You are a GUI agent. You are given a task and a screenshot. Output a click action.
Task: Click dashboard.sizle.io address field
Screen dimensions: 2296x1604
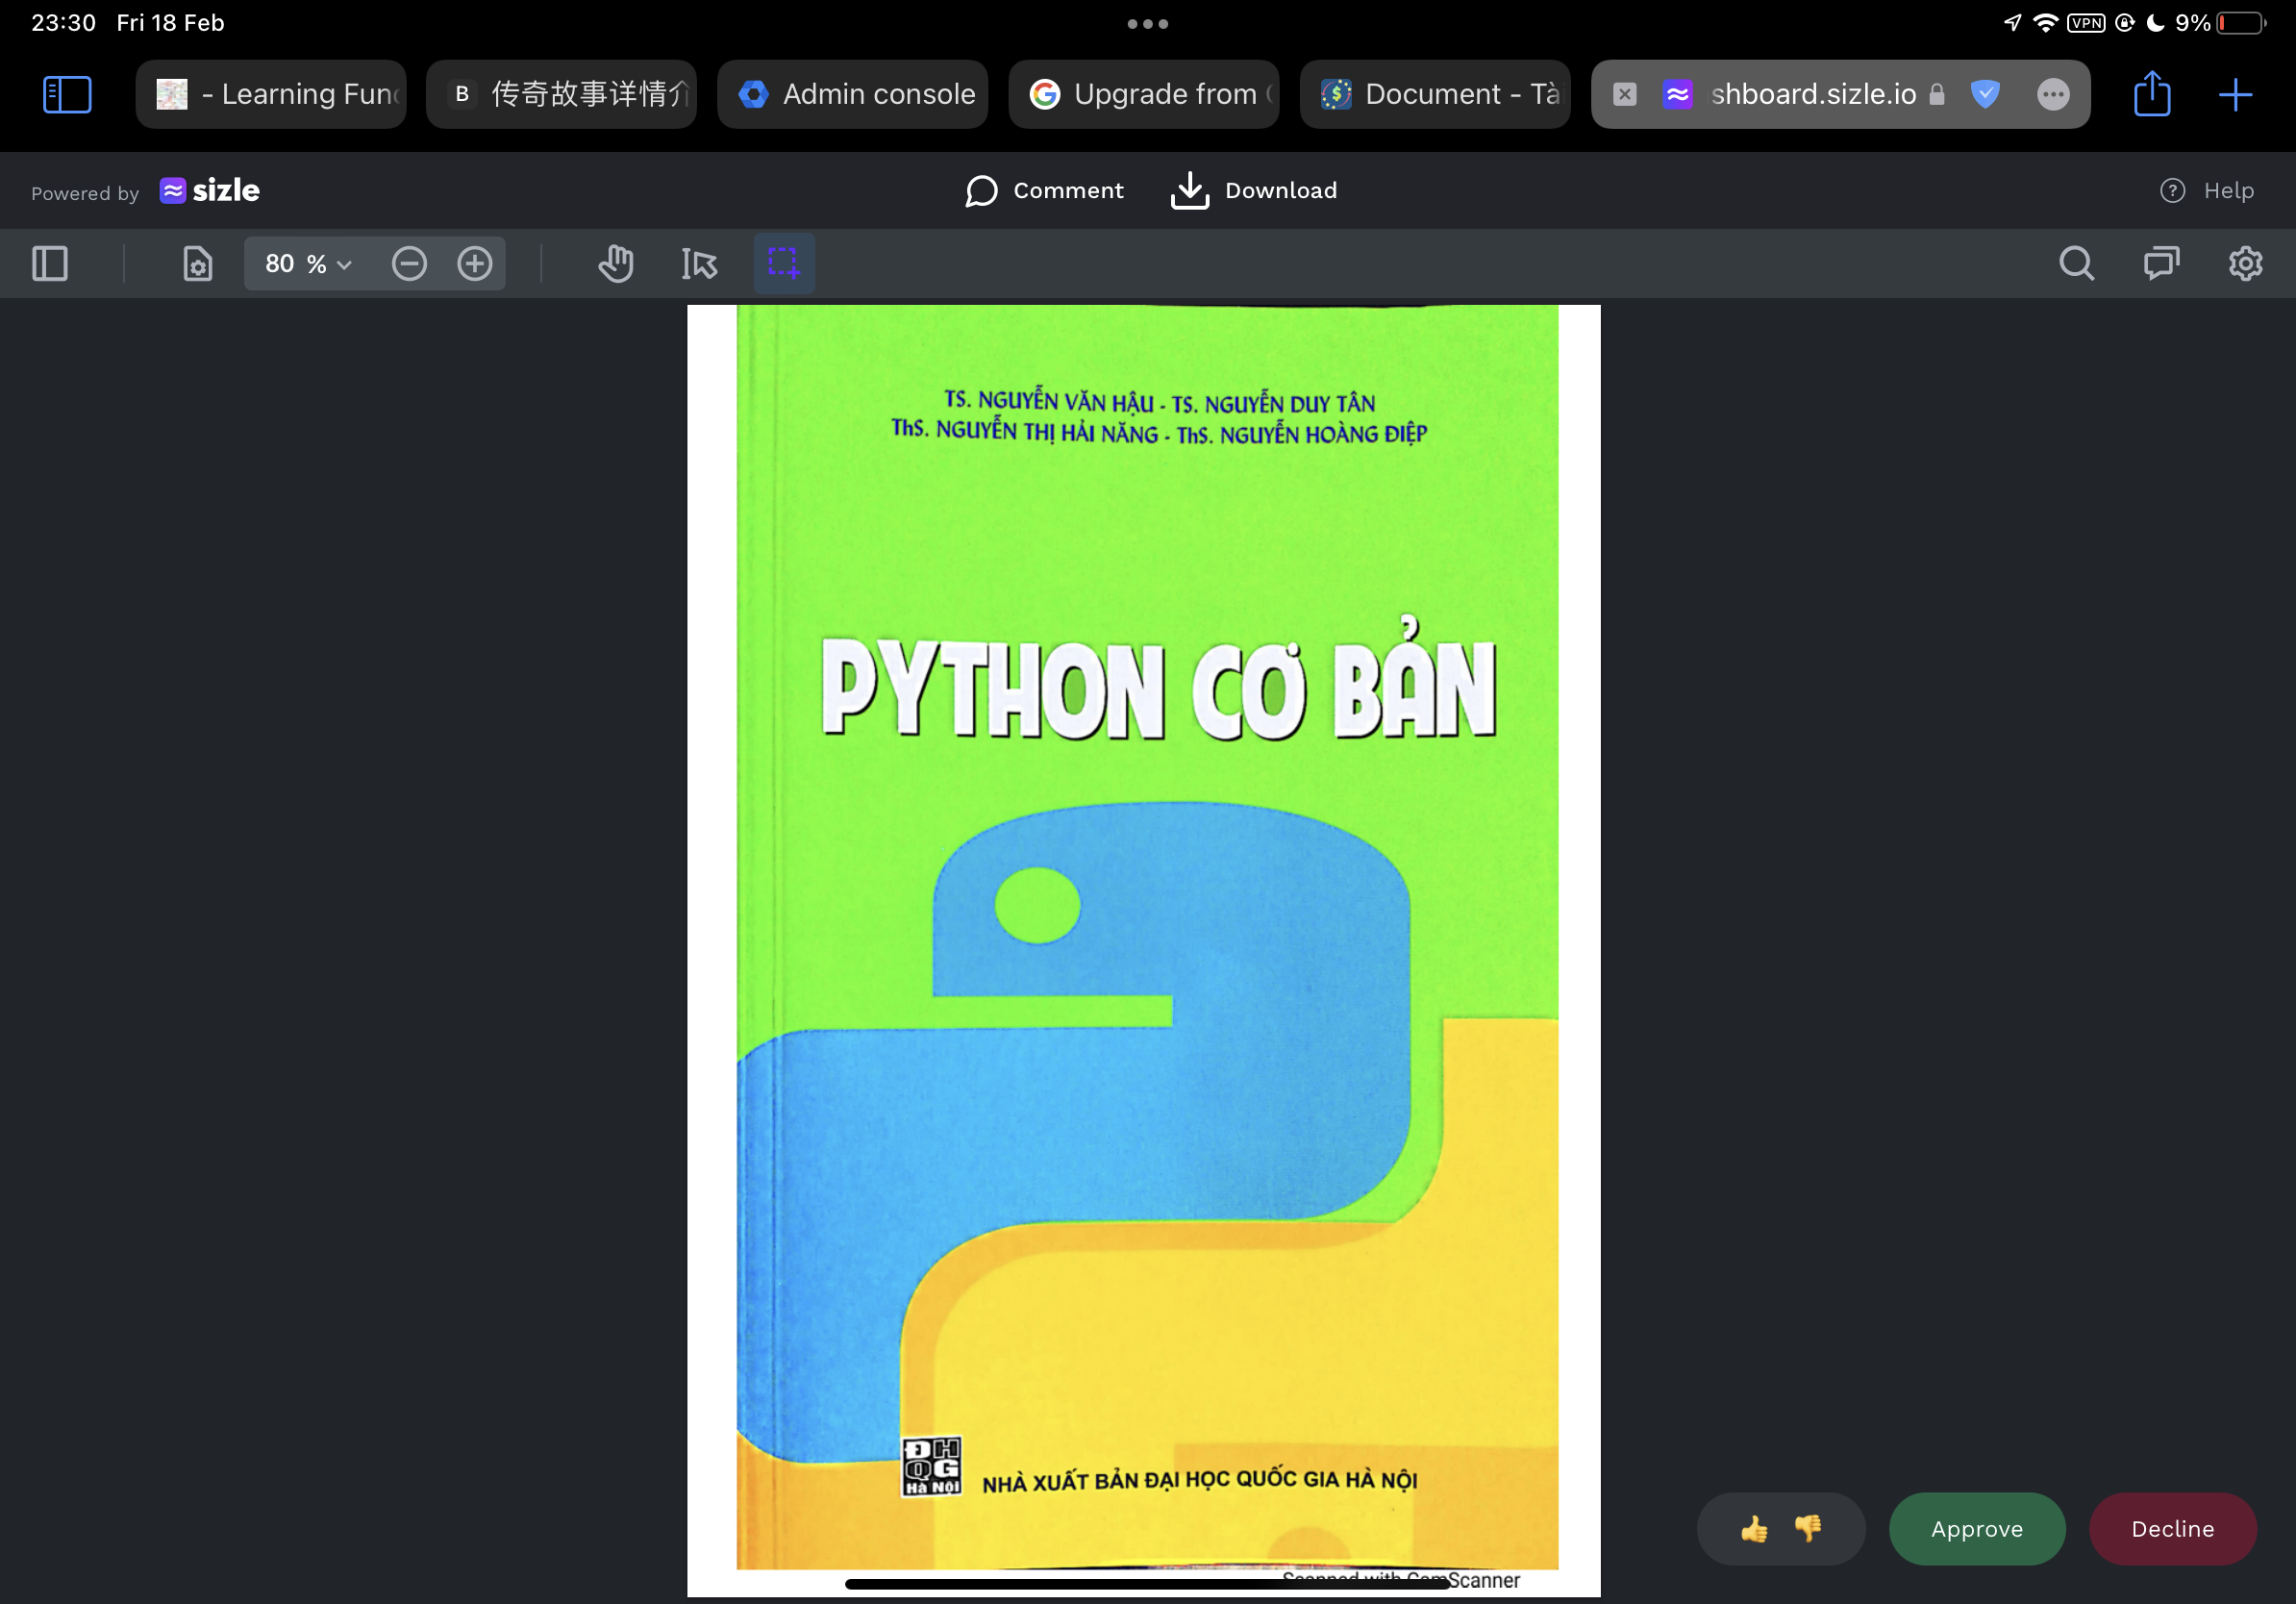1812,94
